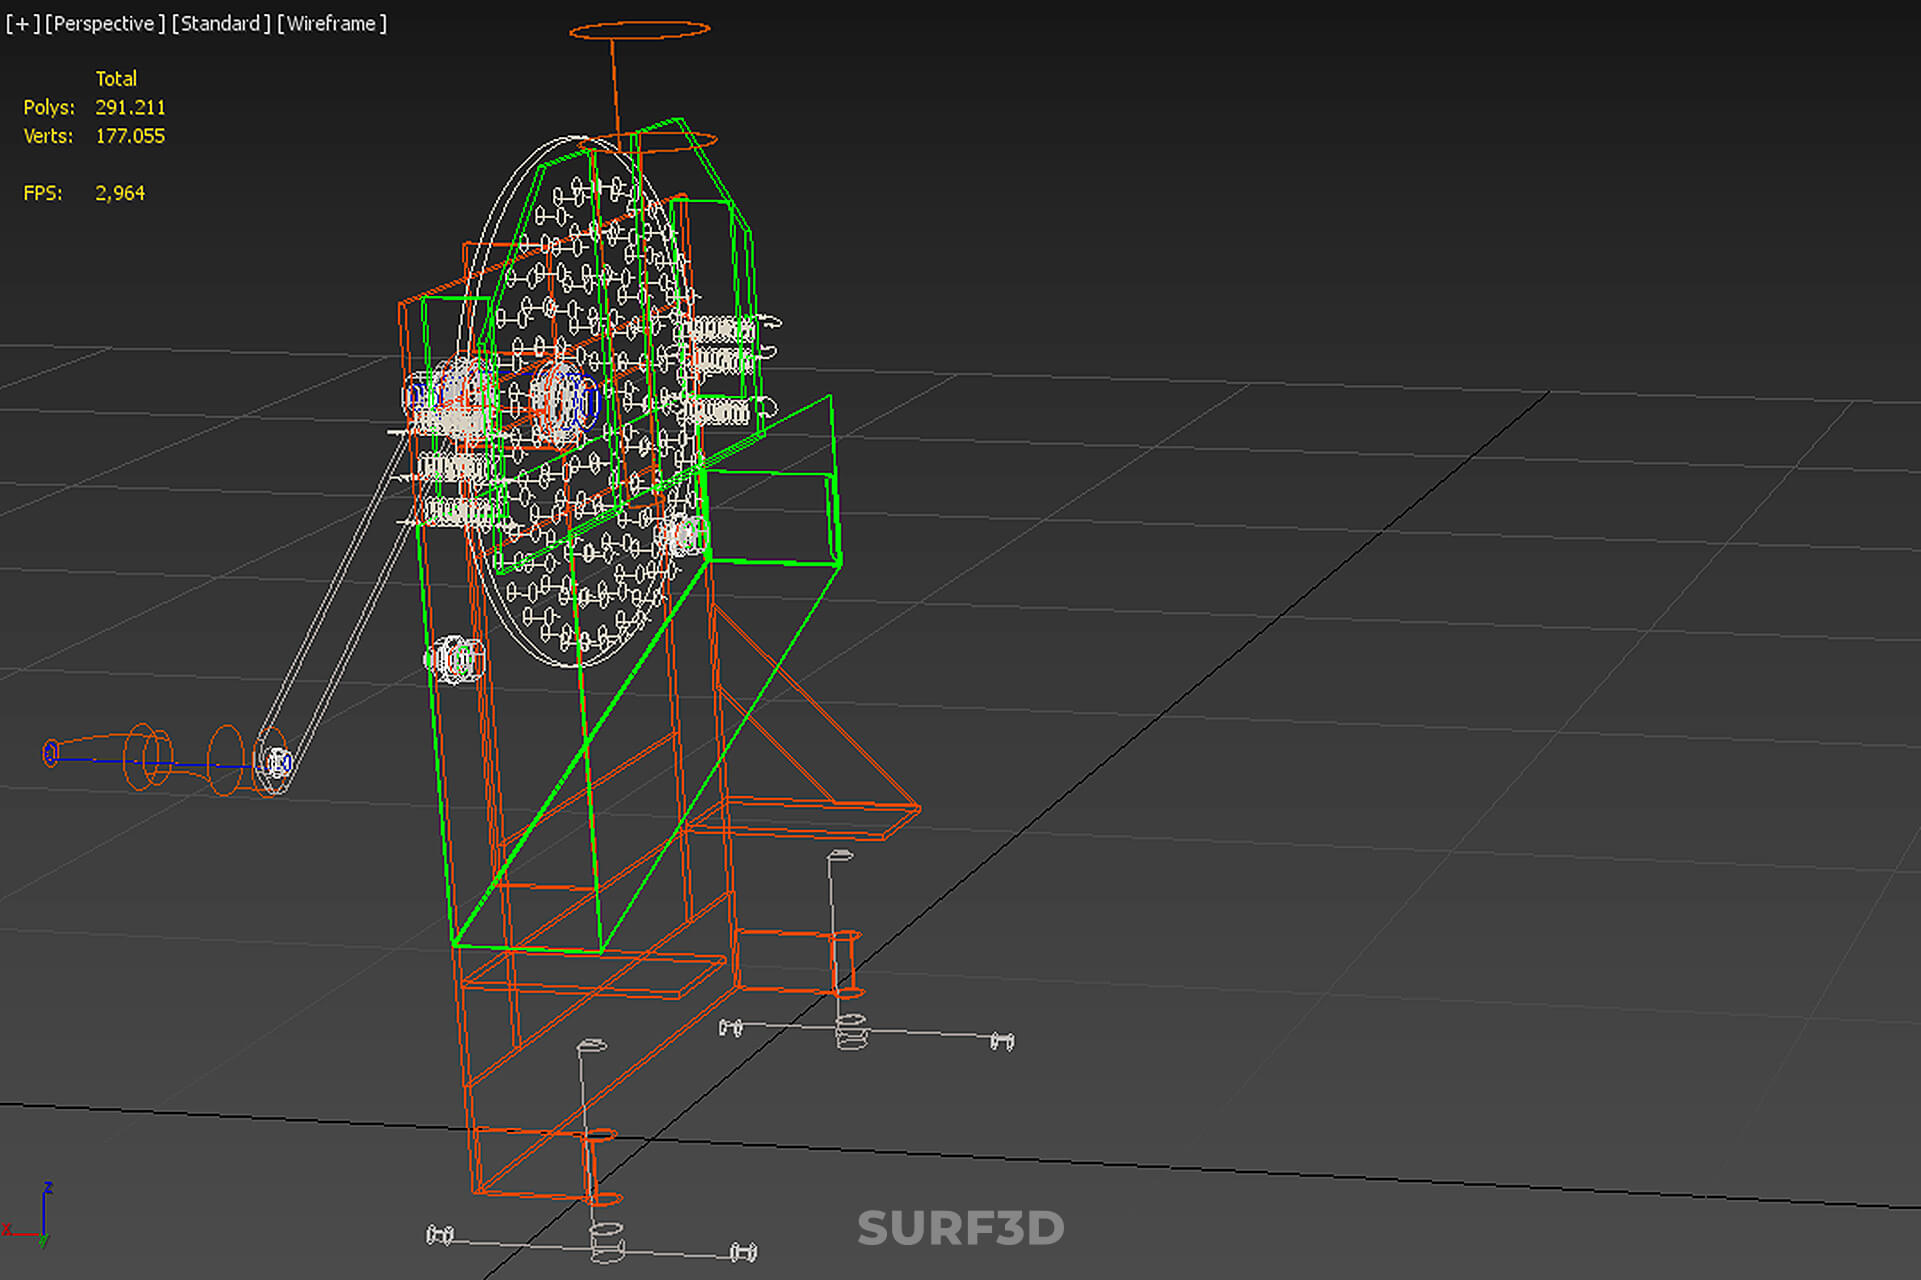Open the [Perspective] view menu
The width and height of the screenshot is (1921, 1280).
(105, 23)
